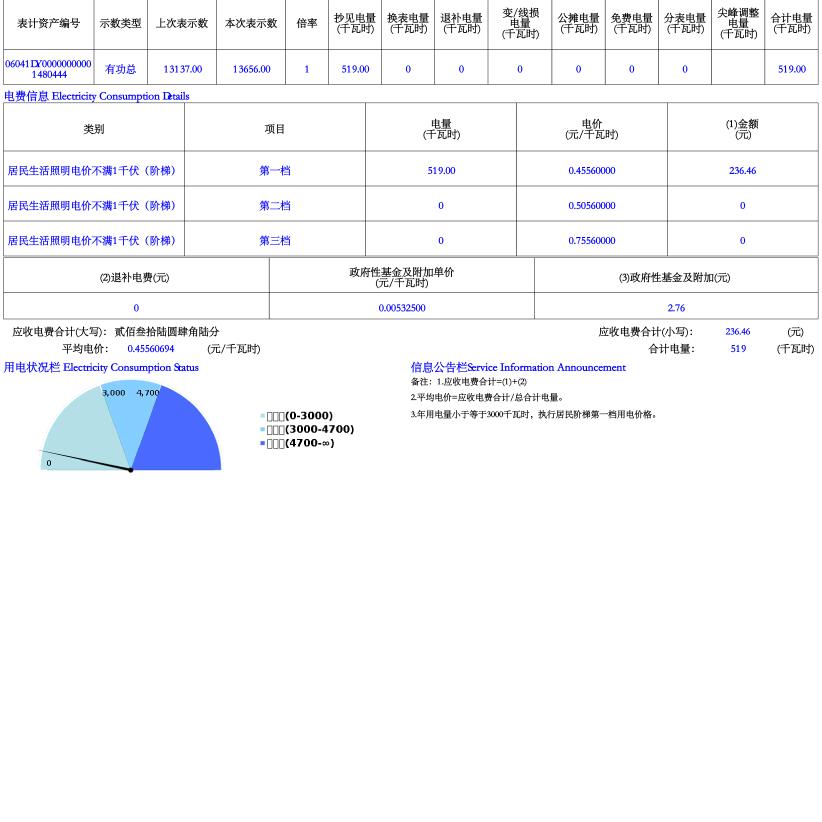Select the 第三档 tier cell

[x=275, y=241]
